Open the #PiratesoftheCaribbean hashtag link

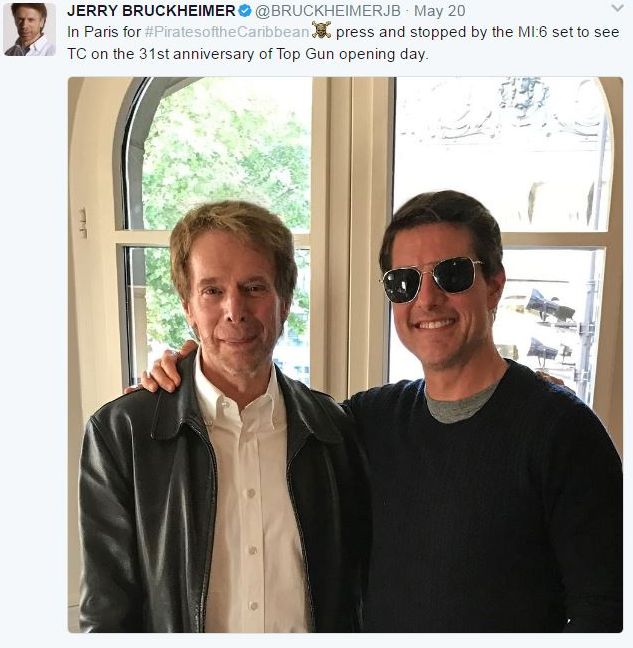point(227,32)
